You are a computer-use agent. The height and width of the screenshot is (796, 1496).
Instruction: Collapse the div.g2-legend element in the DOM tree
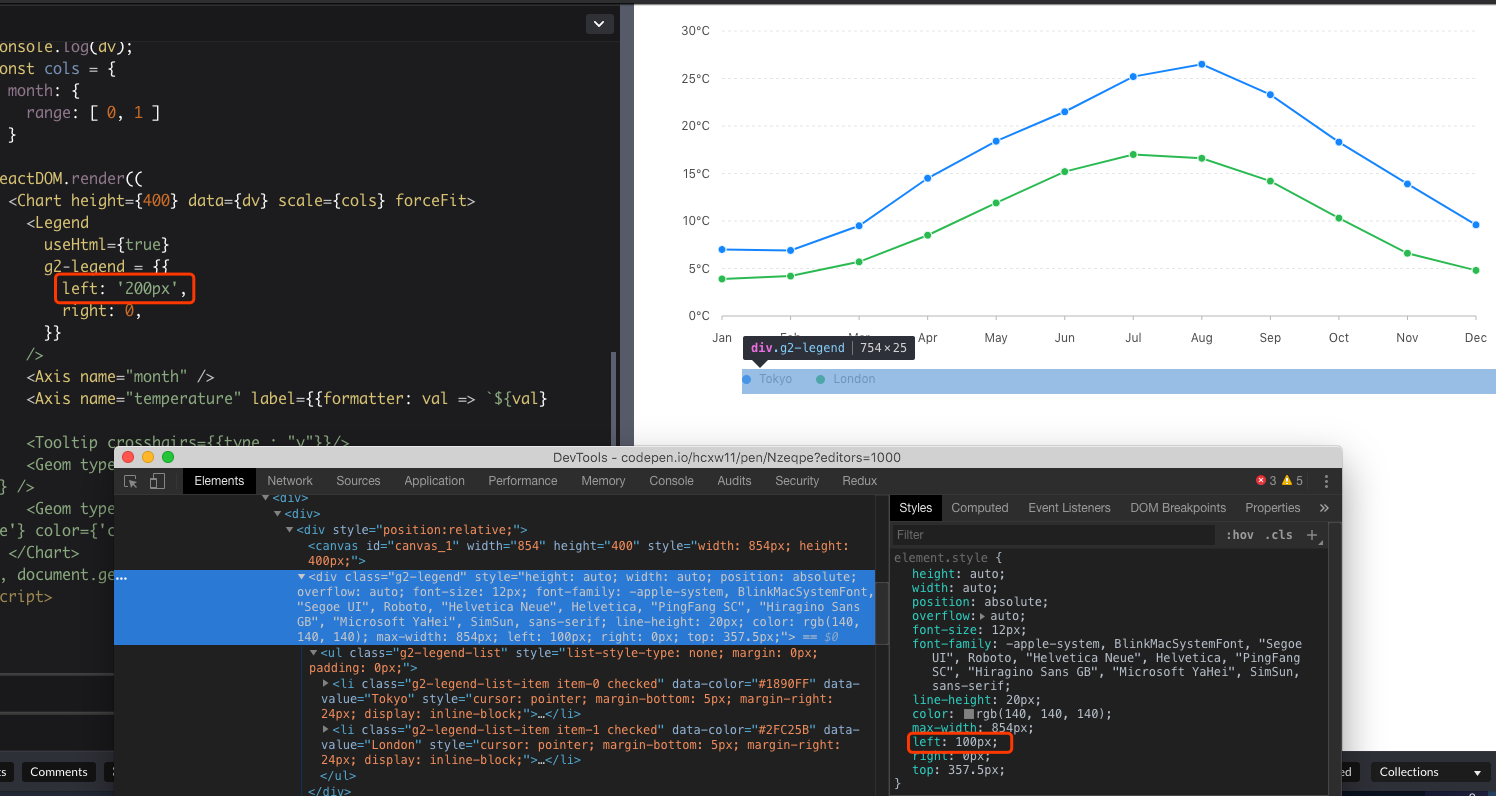[x=301, y=576]
